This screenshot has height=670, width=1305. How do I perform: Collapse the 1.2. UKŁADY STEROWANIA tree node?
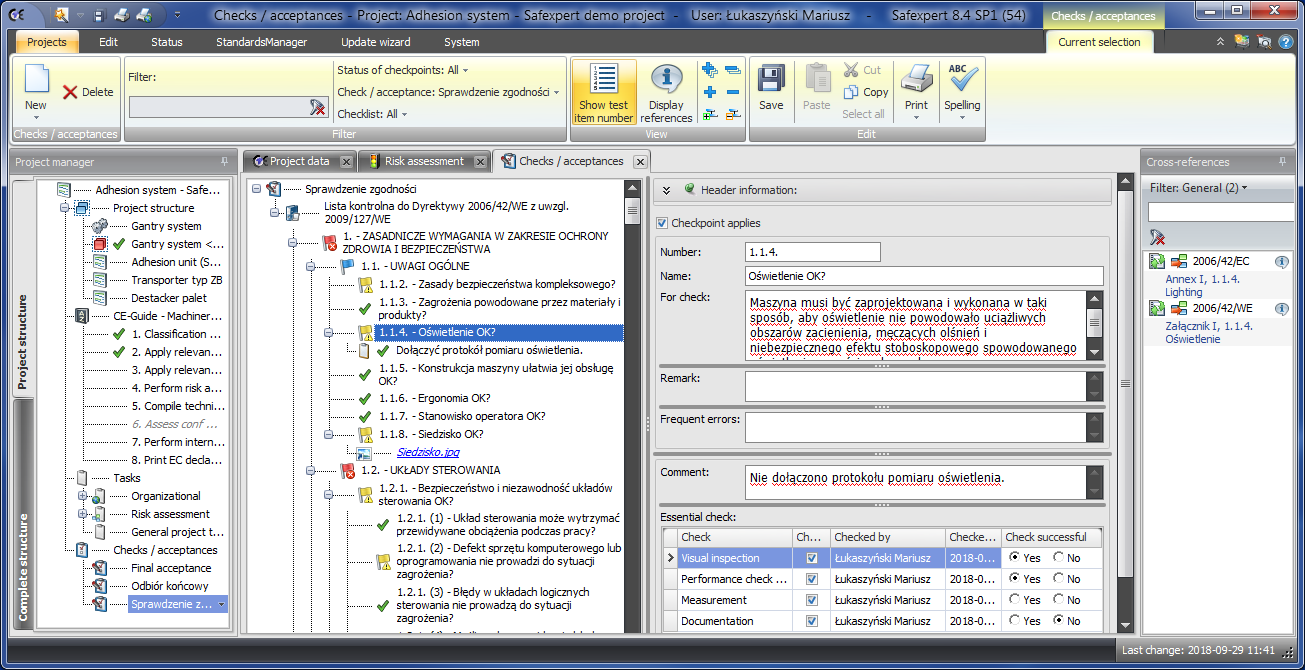point(311,470)
